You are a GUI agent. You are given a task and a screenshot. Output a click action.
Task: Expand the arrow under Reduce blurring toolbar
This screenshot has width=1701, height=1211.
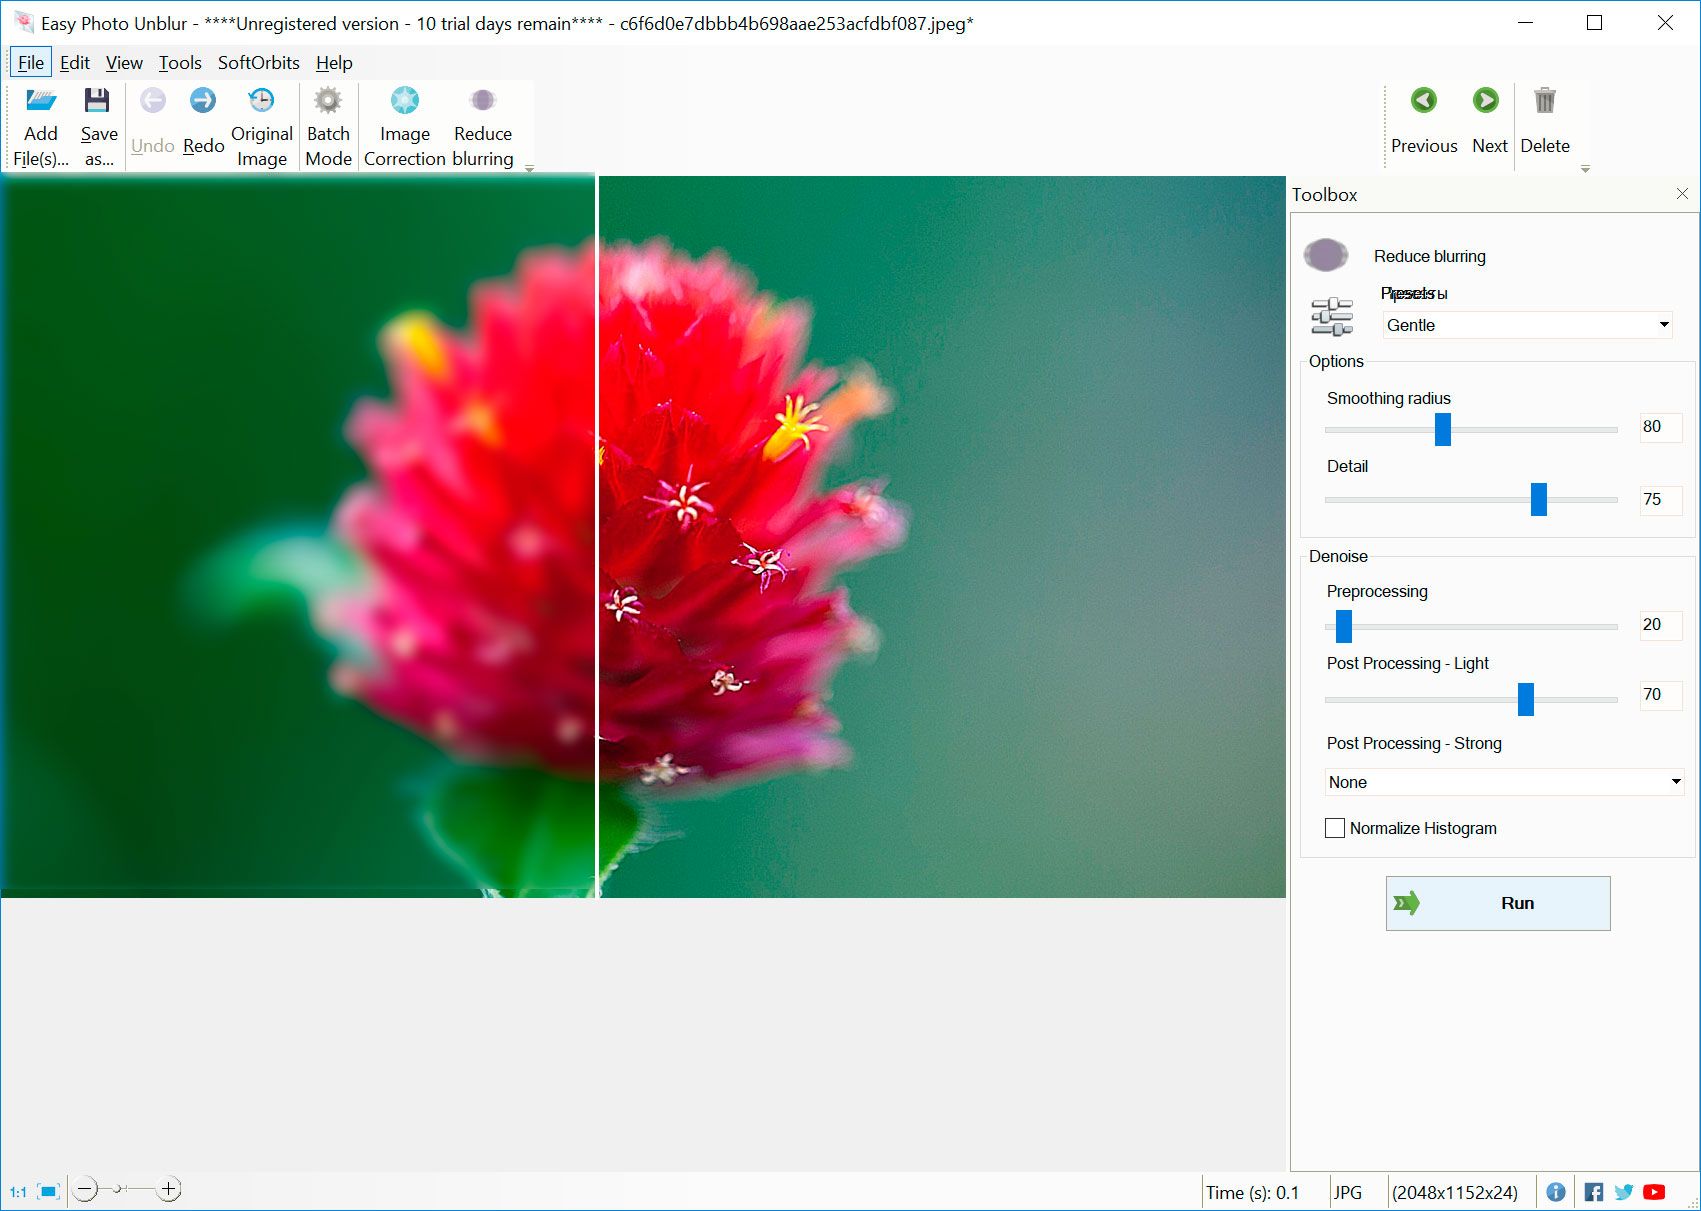[529, 168]
